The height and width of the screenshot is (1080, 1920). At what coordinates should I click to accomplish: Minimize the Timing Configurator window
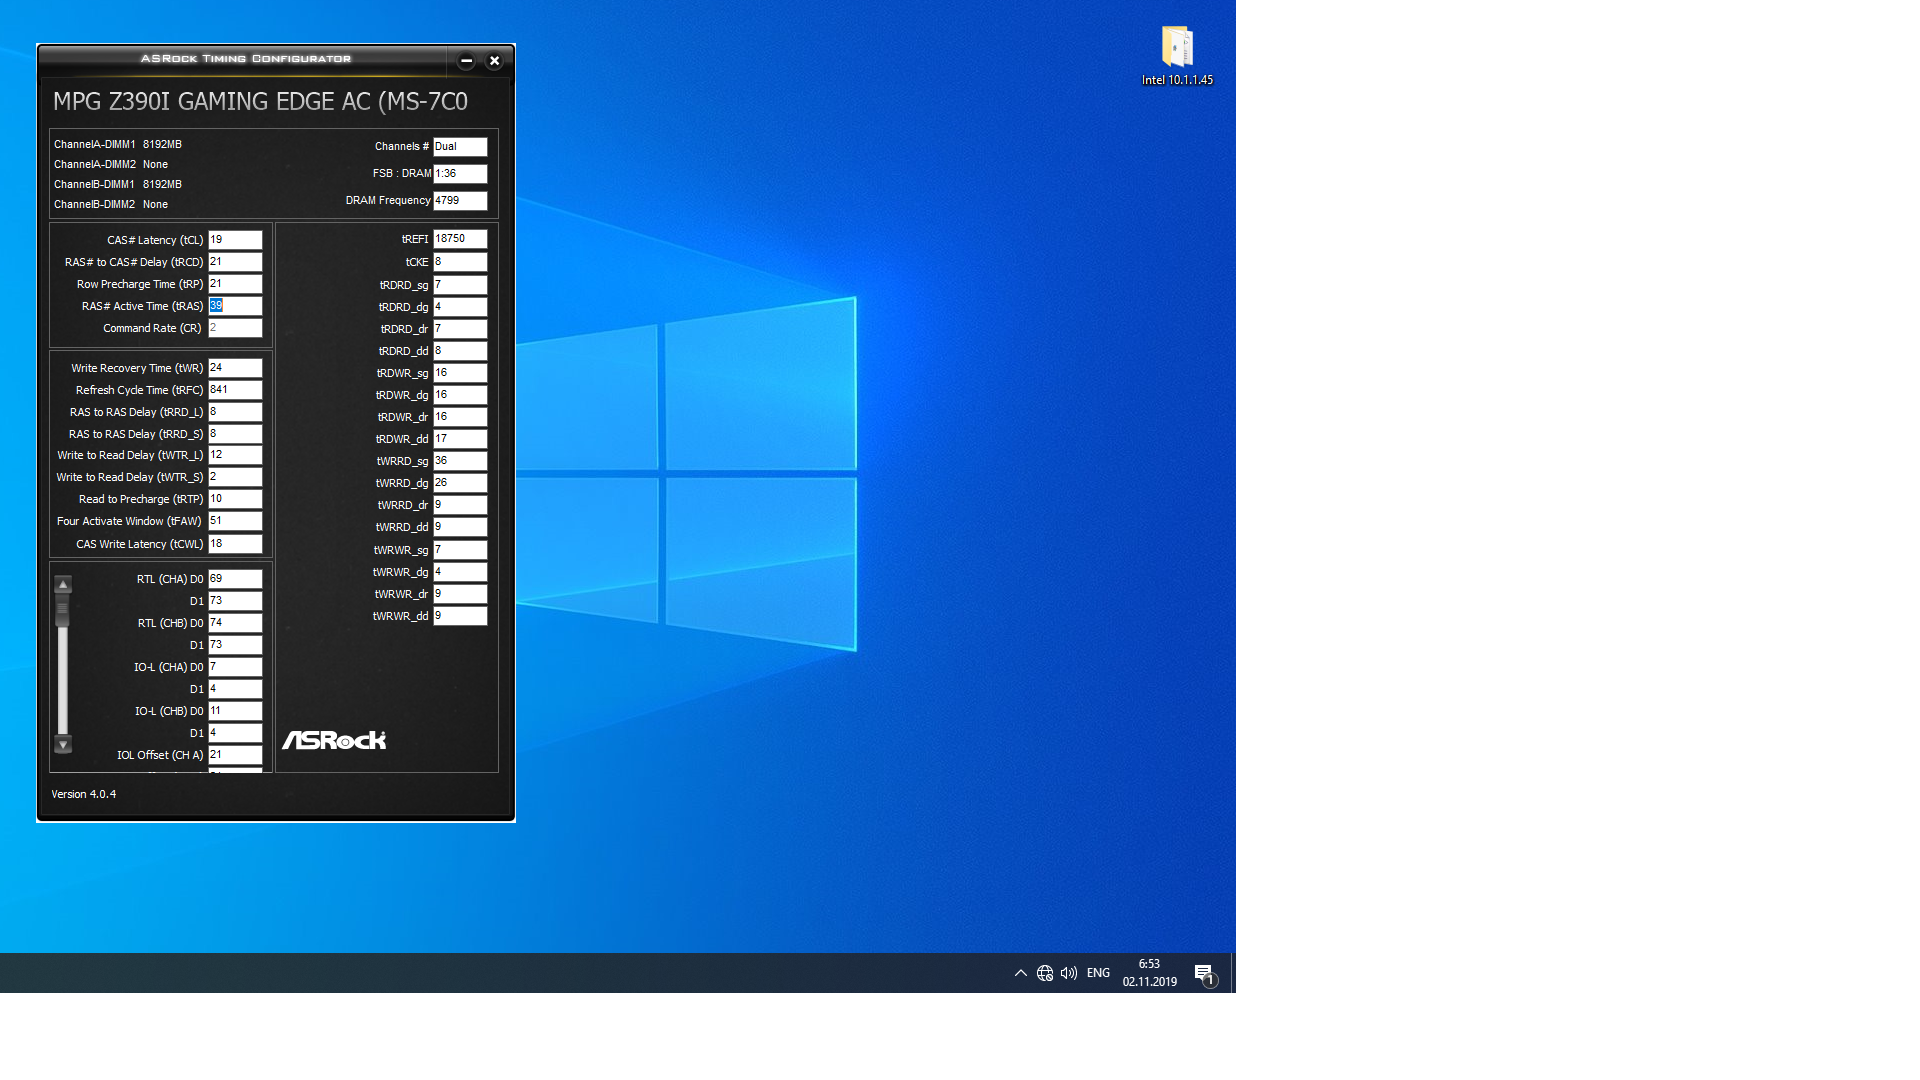click(x=466, y=61)
